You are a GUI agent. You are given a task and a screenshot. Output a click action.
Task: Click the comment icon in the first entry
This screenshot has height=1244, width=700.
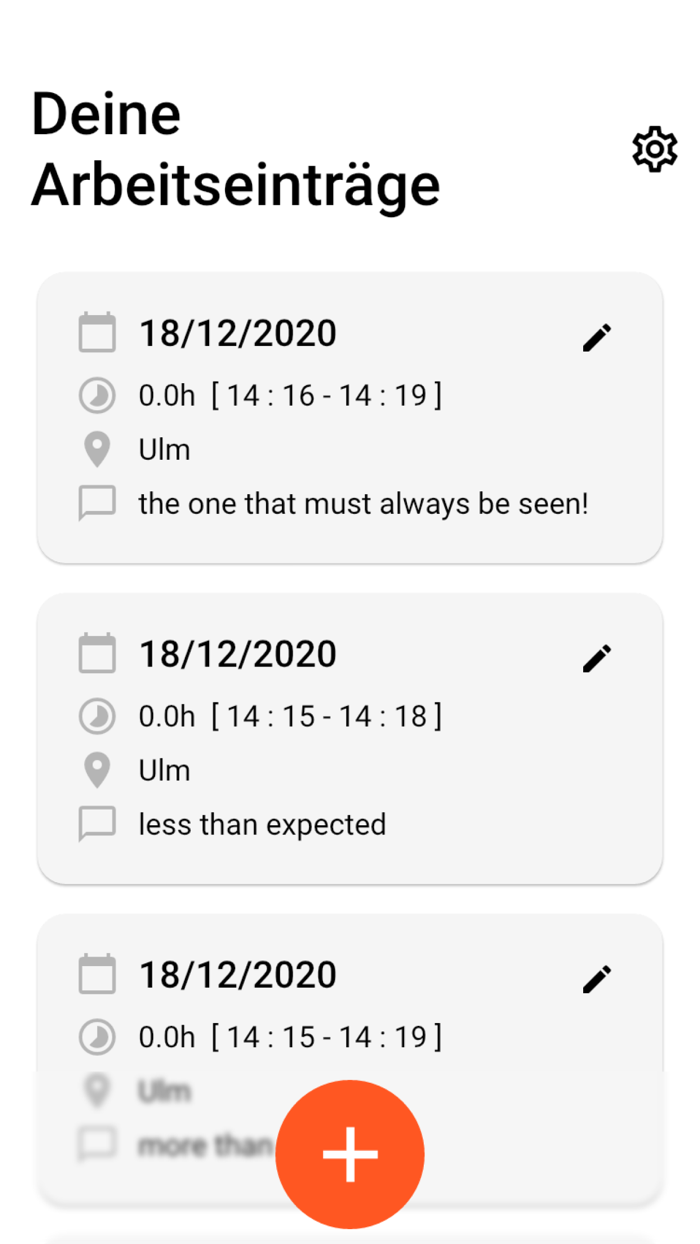(x=97, y=504)
